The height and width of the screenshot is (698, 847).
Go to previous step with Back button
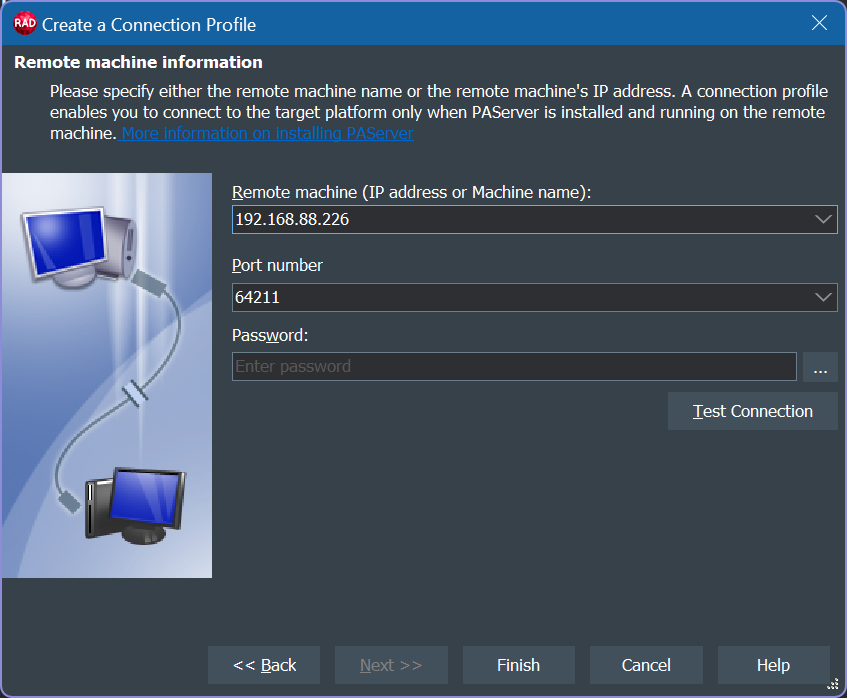click(x=264, y=665)
